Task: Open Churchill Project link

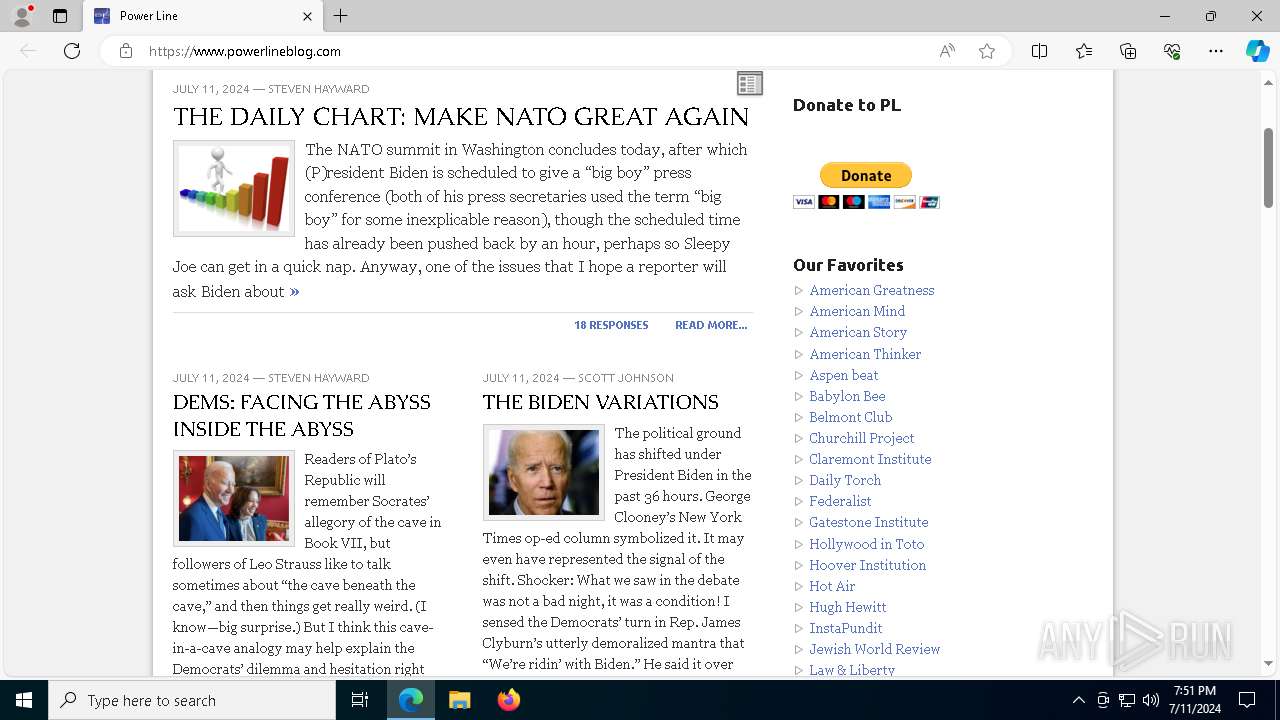Action: tap(862, 438)
